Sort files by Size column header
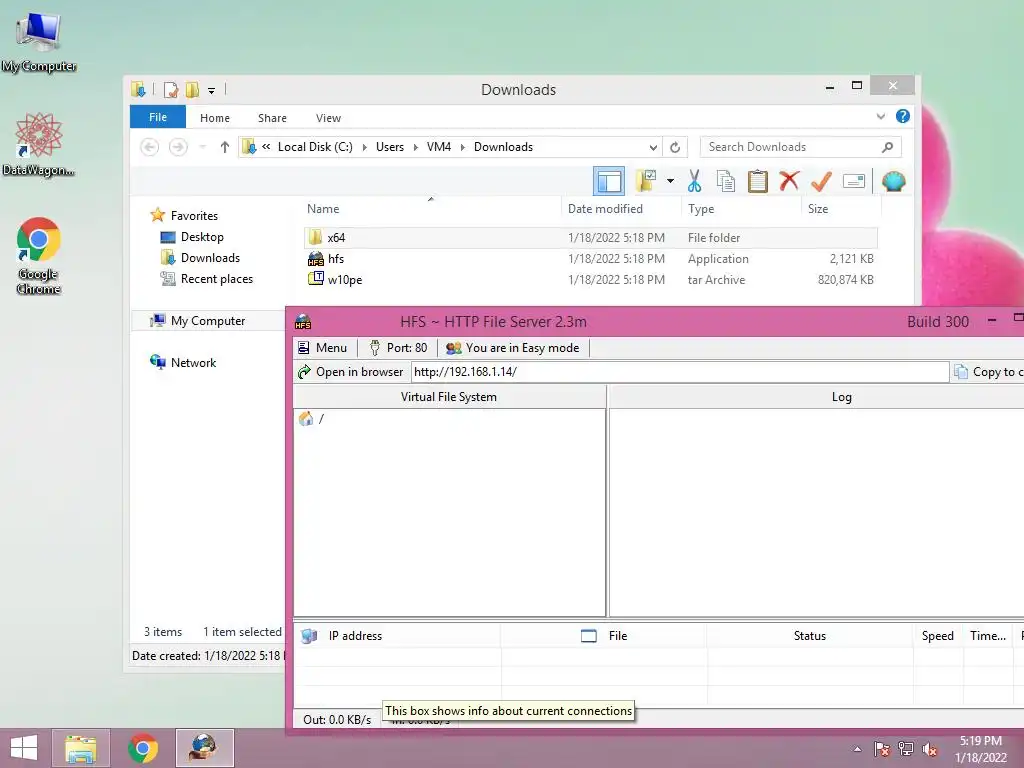 (x=841, y=208)
